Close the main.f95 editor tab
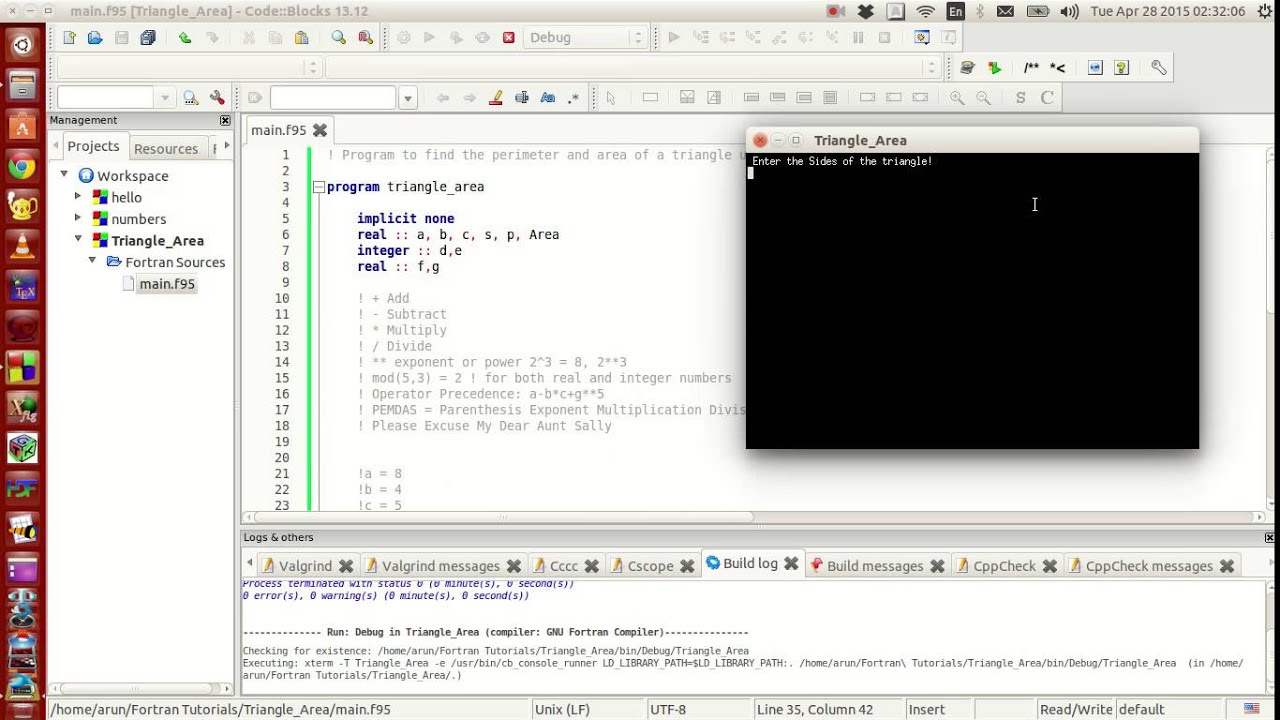This screenshot has height=720, width=1280. [320, 130]
